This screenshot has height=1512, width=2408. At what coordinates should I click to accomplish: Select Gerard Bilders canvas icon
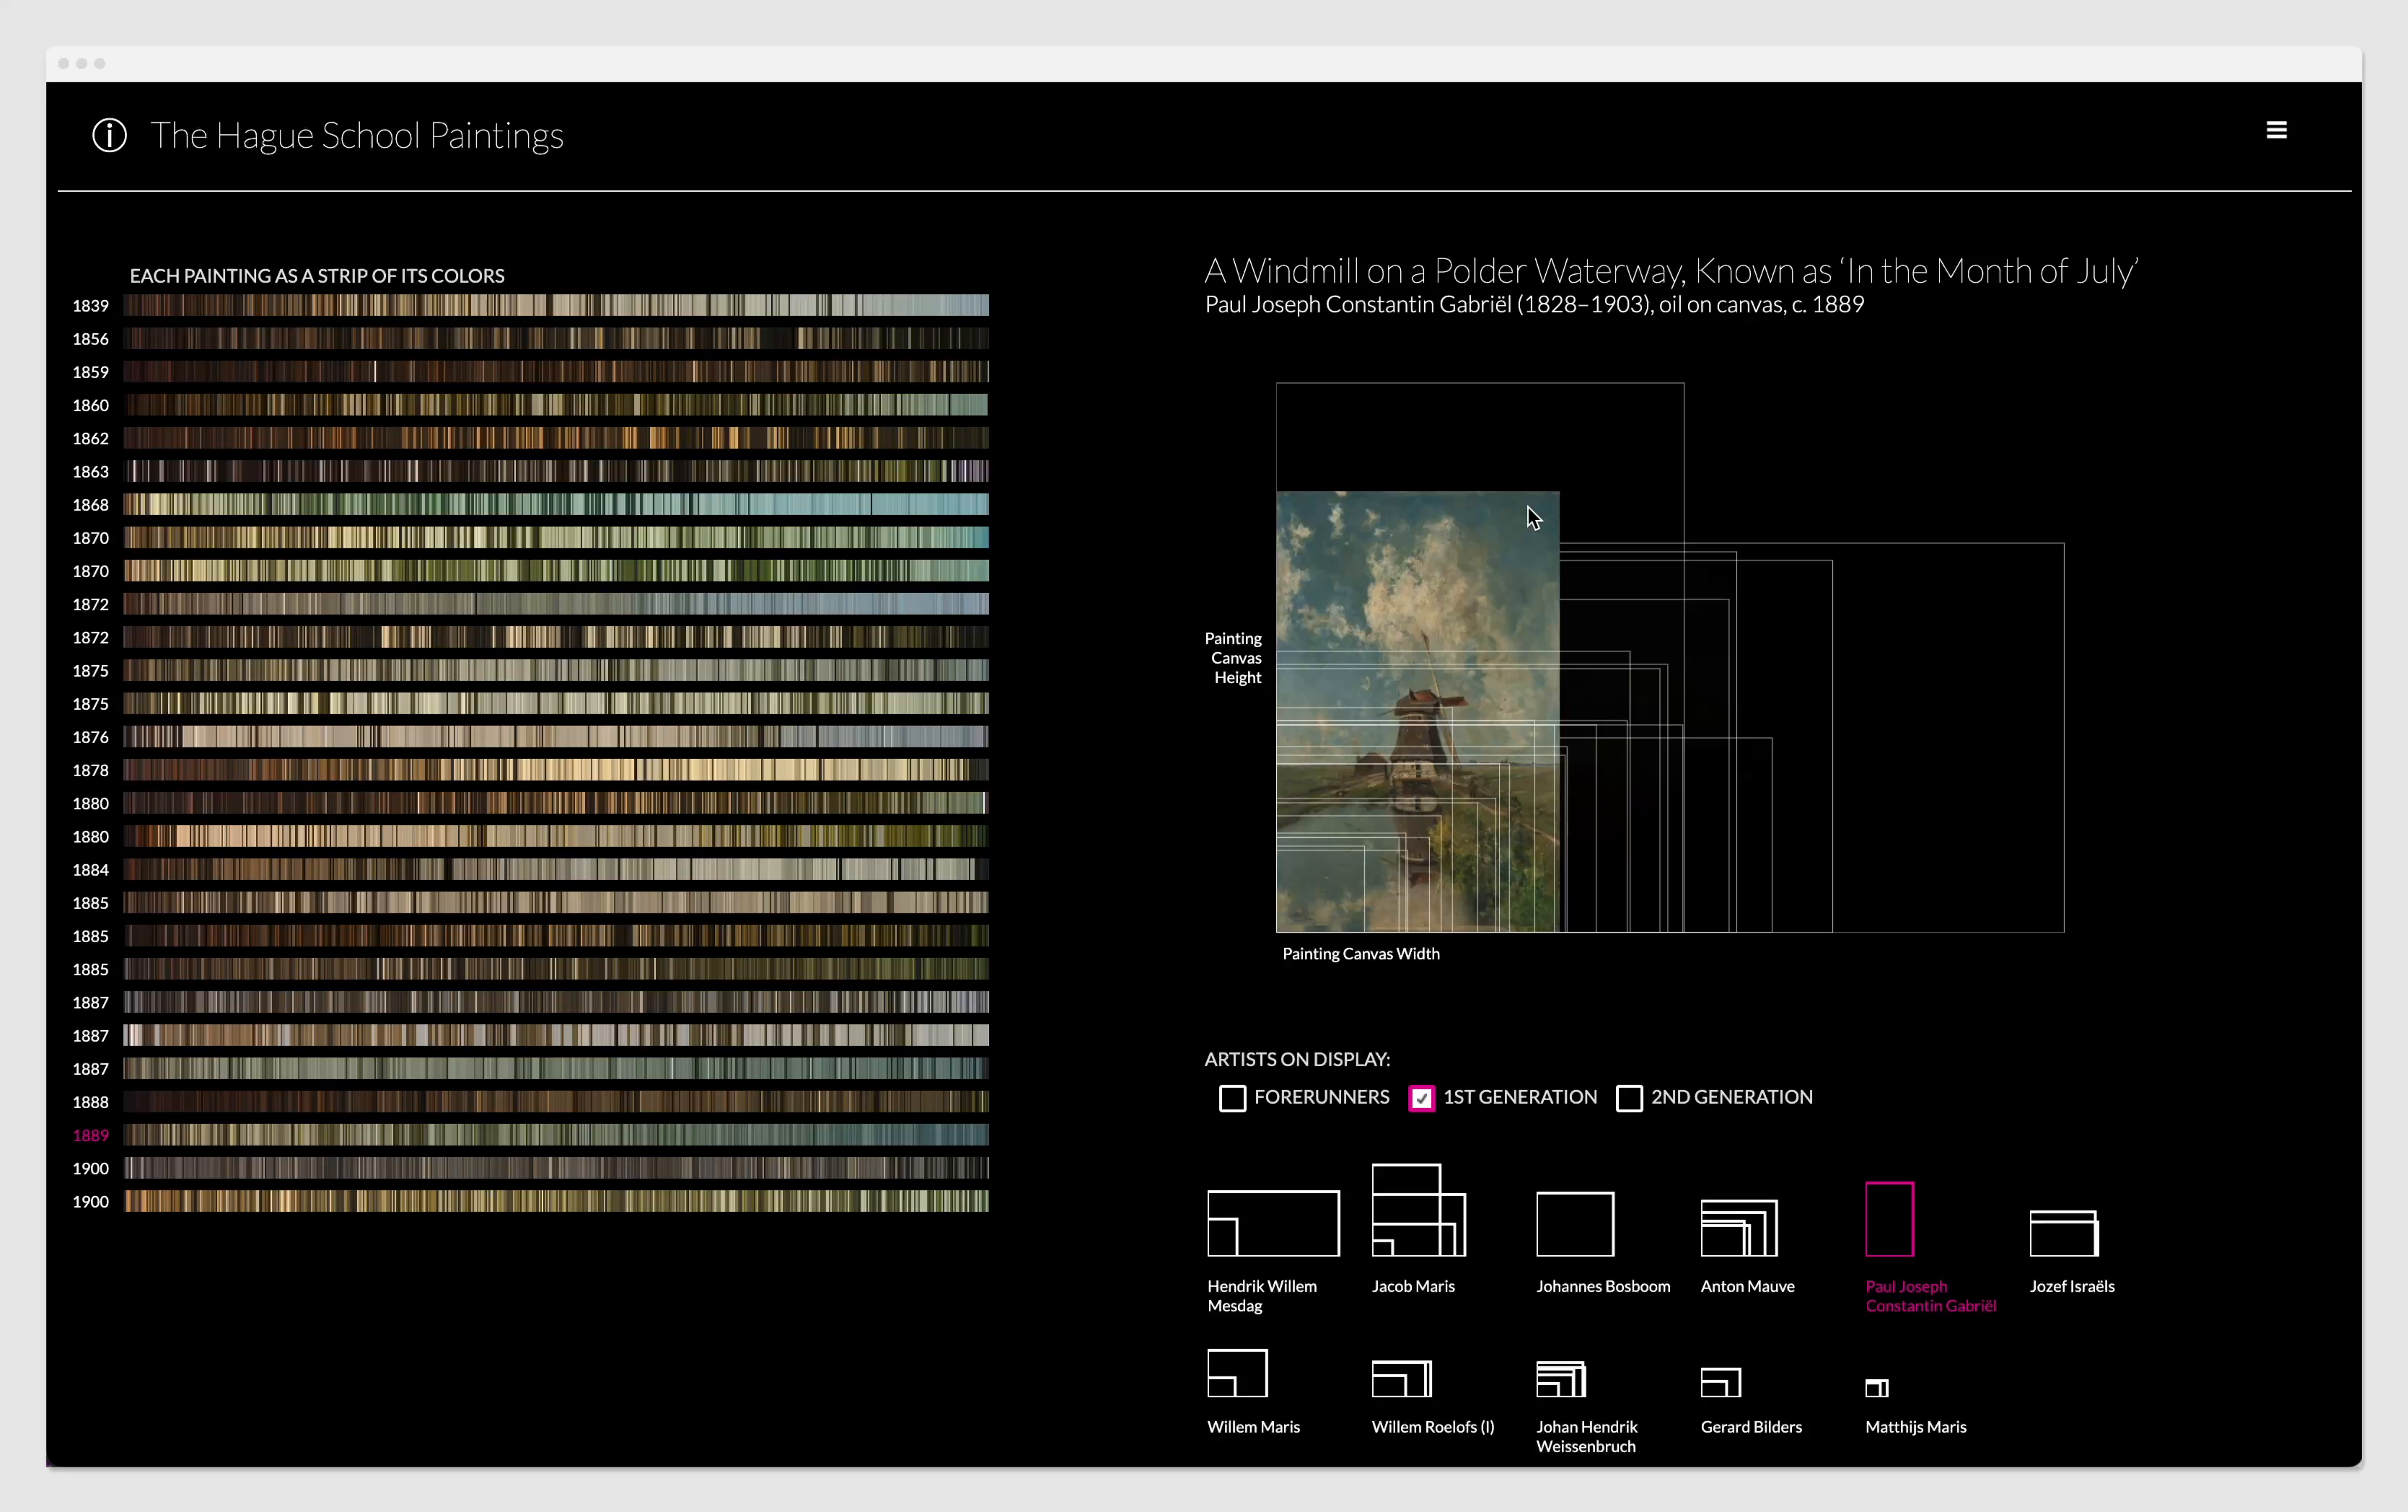pyautogui.click(x=1721, y=1382)
